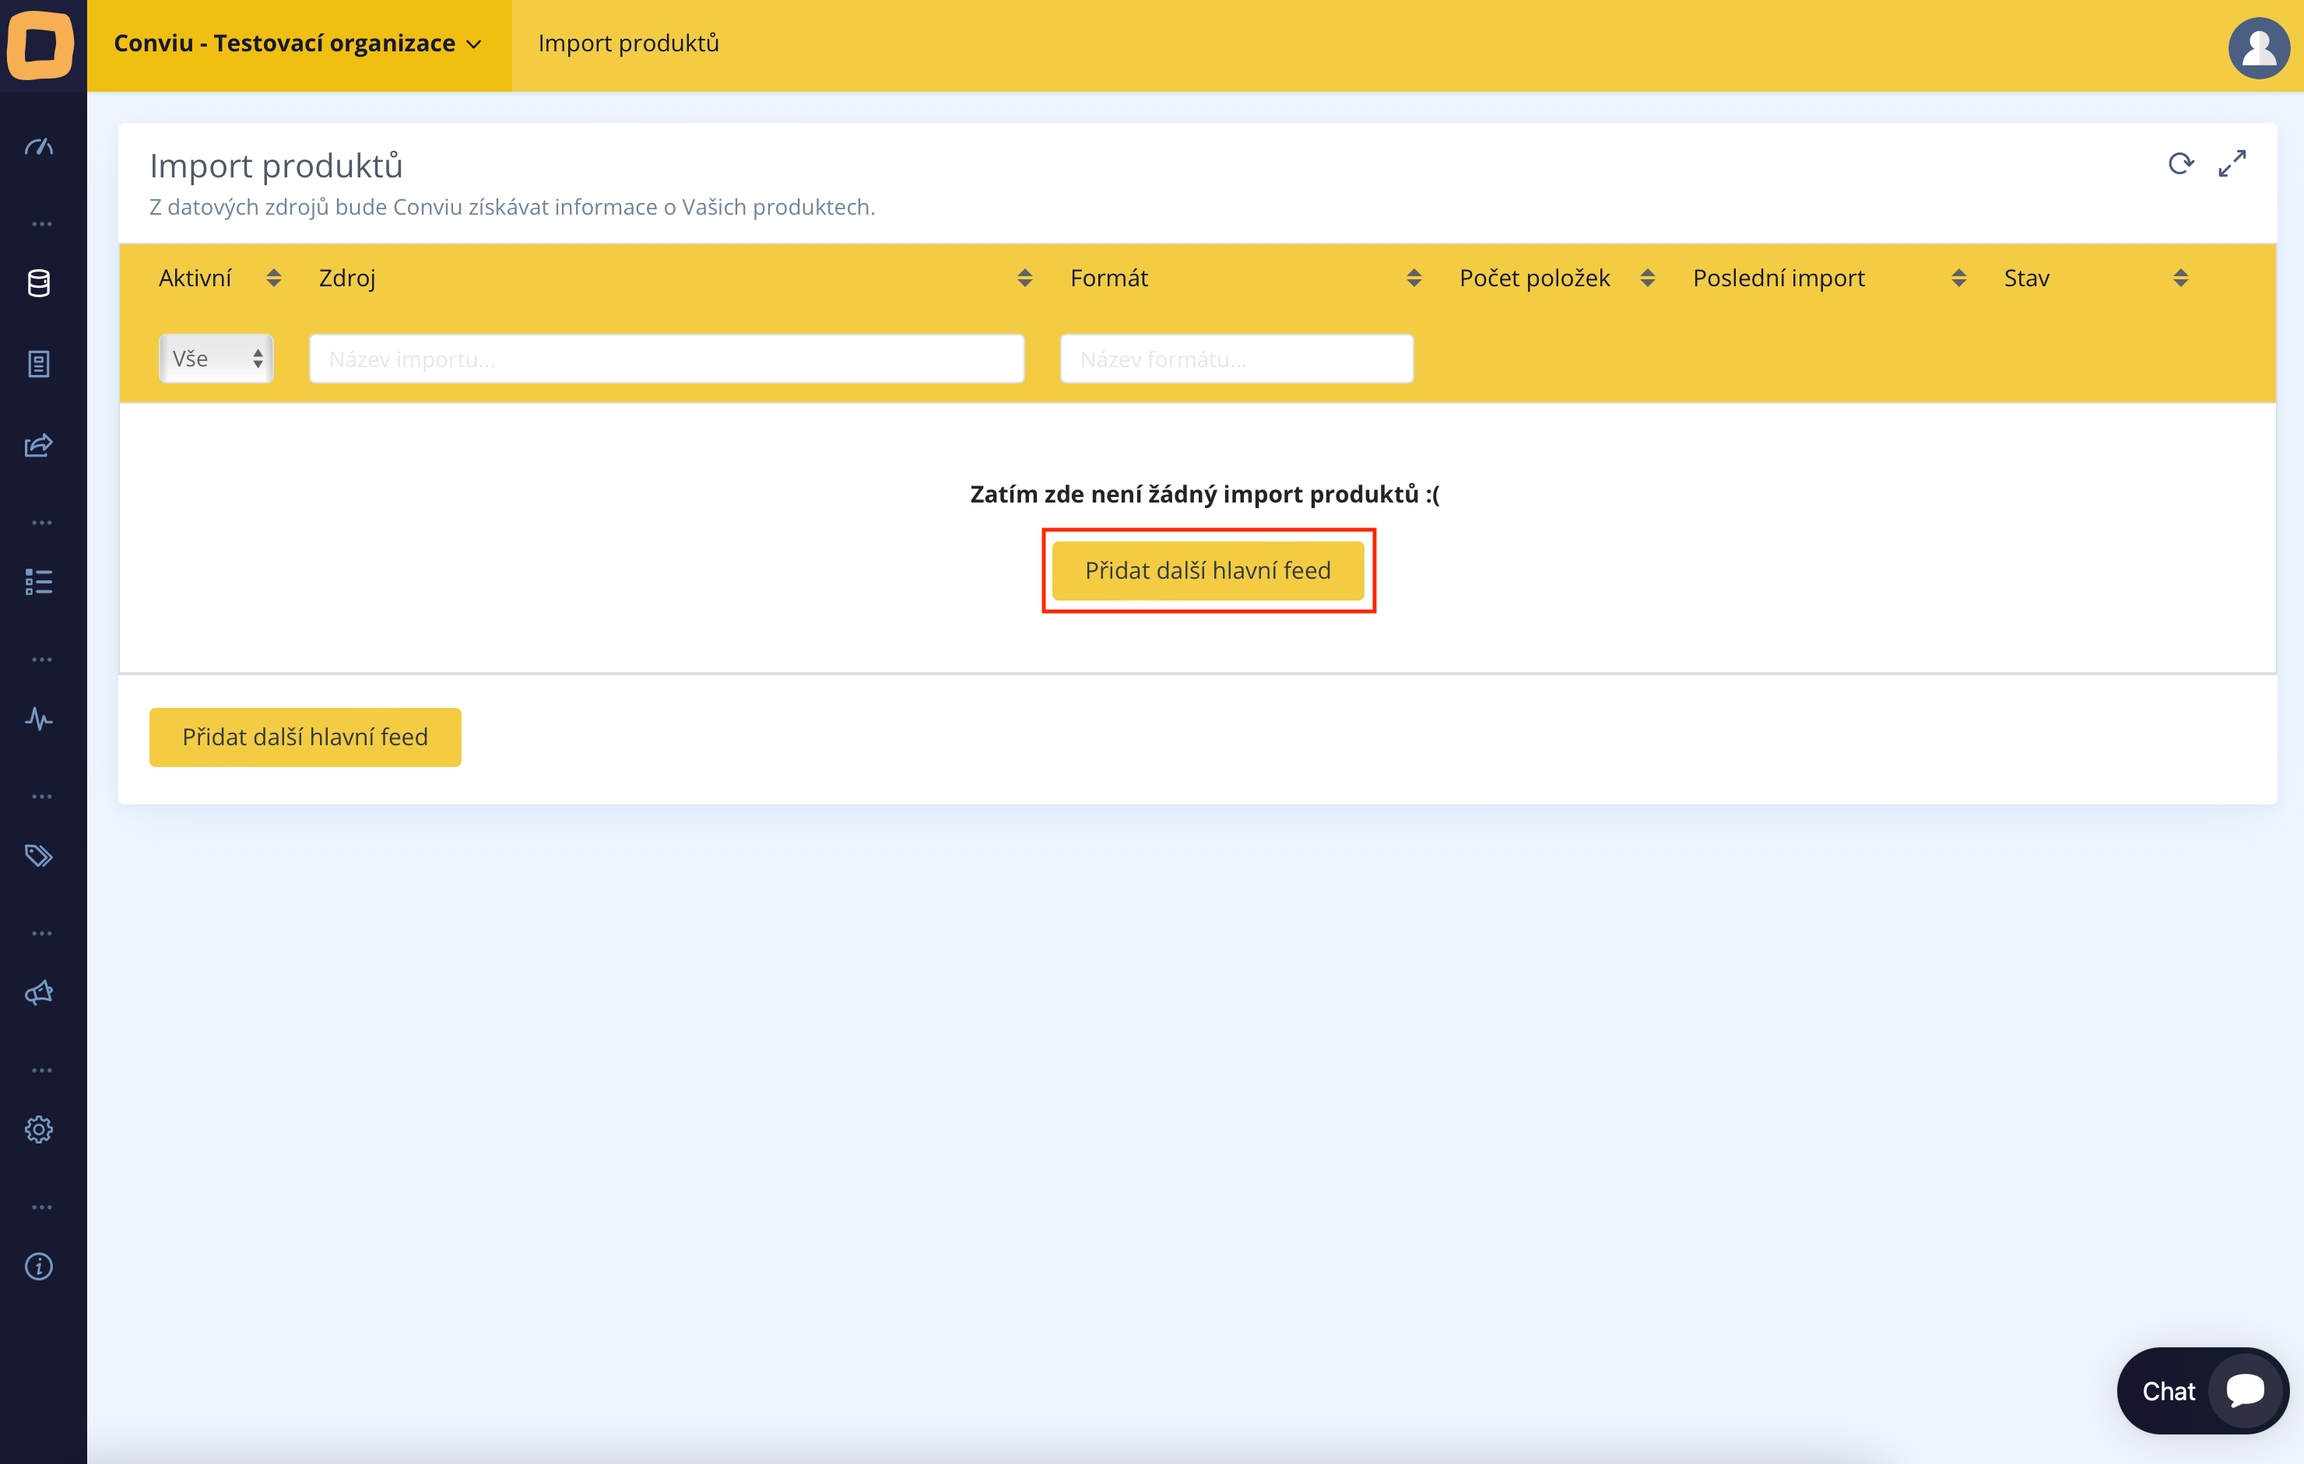Image resolution: width=2304 pixels, height=1464 pixels.
Task: Open the activity pulse icon in sidebar
Action: click(x=39, y=719)
